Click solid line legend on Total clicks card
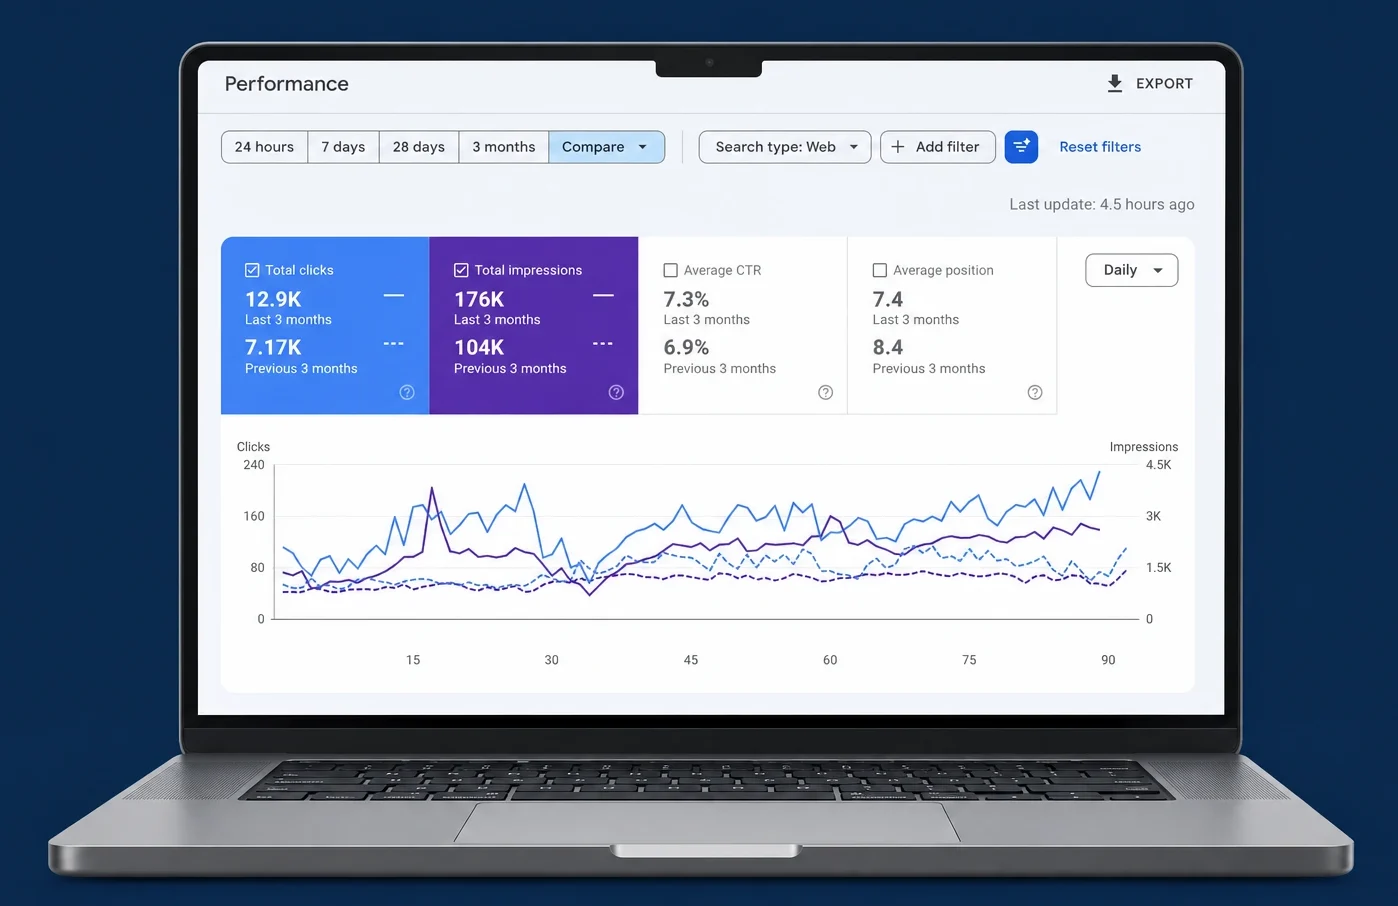 point(394,296)
